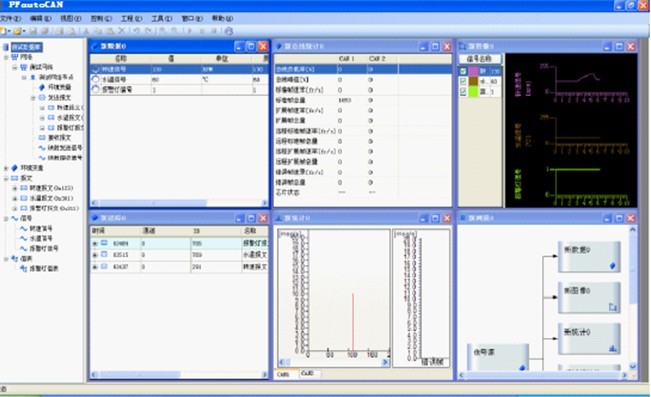Click the blue diamond environment variable tree icon
Image resolution: width=651 pixels, height=397 pixels.
(x=15, y=168)
